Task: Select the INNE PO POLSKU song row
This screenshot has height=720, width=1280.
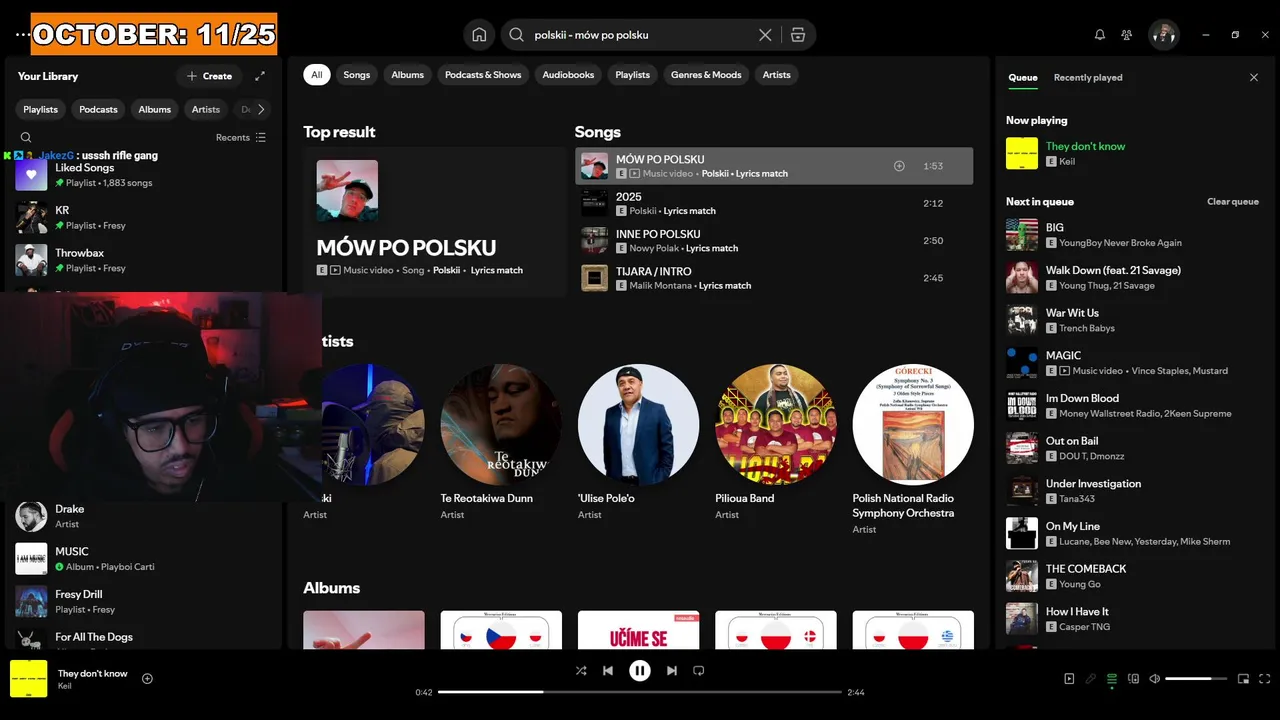Action: click(x=774, y=241)
